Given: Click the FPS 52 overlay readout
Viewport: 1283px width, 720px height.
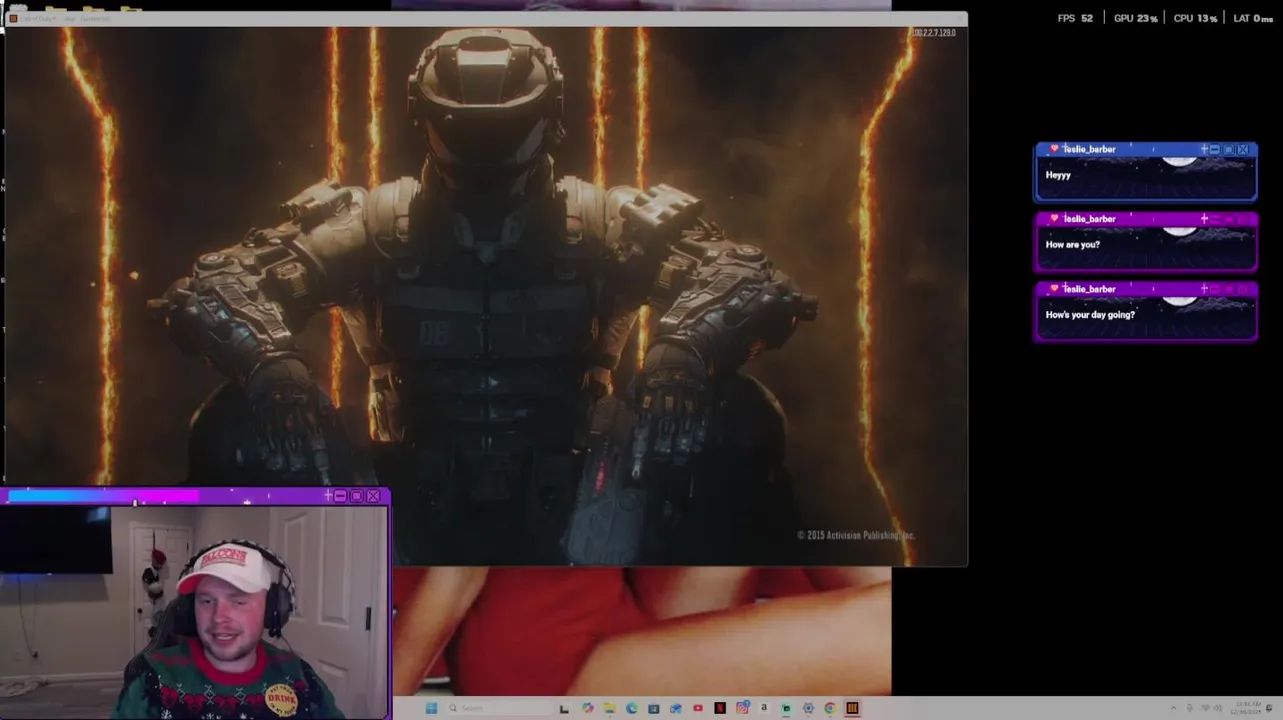Looking at the screenshot, I should coord(1075,19).
